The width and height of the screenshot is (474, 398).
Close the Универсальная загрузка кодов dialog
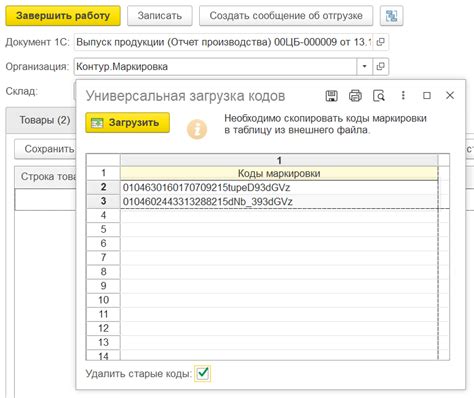point(450,96)
